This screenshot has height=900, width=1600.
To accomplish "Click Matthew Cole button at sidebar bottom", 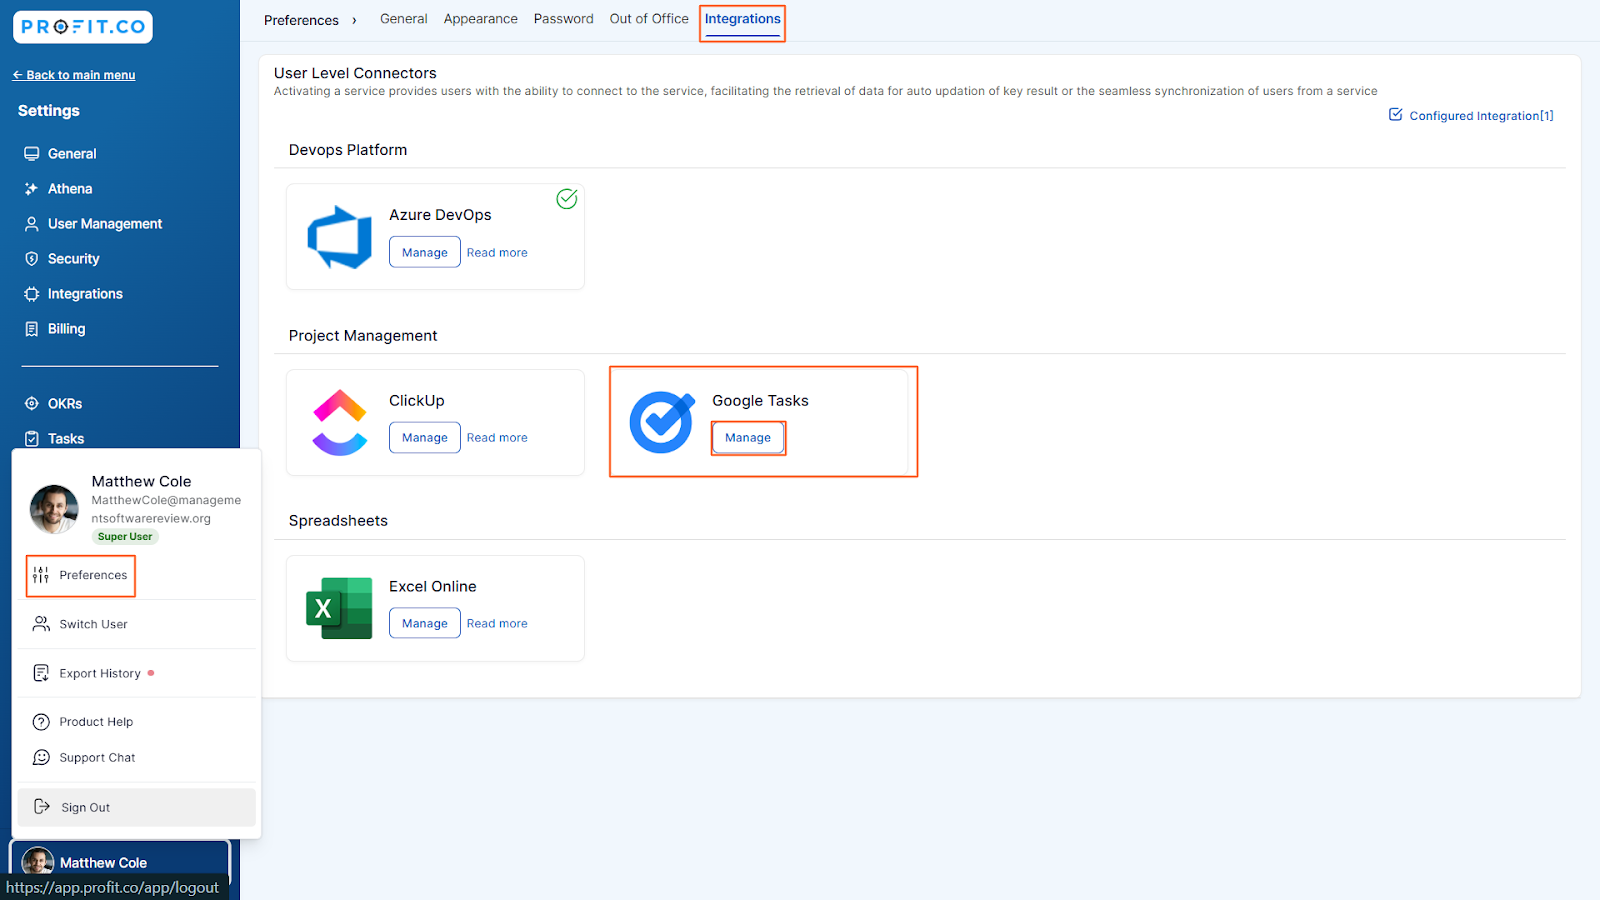I will 120,861.
